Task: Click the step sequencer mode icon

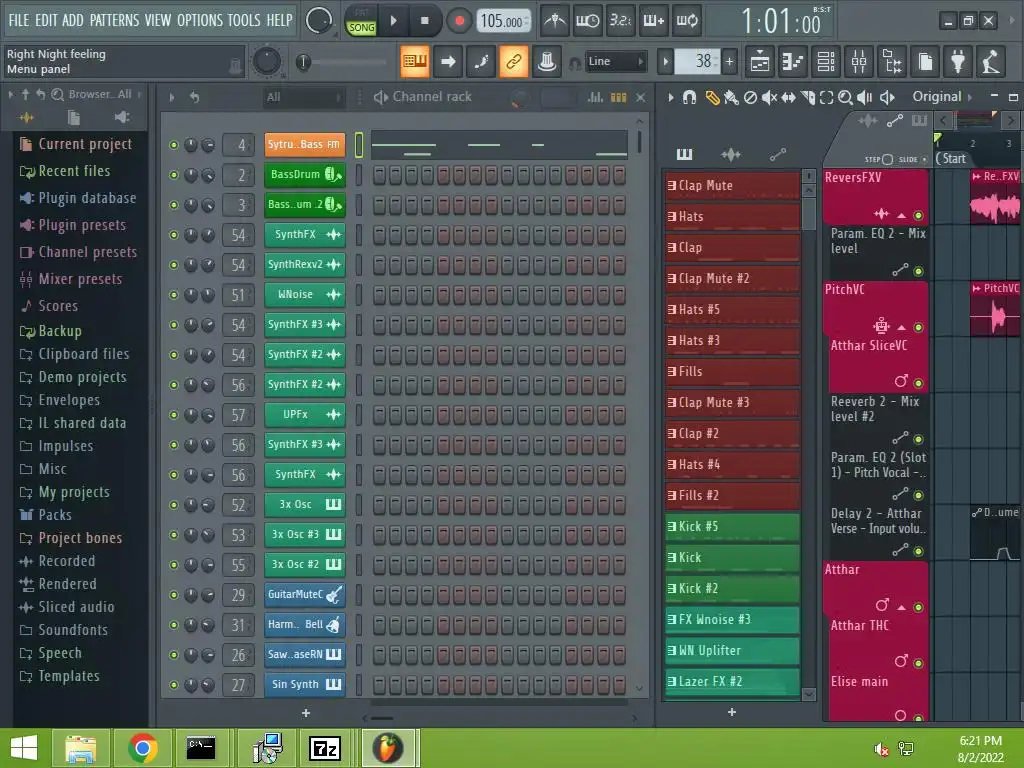Action: tap(618, 97)
